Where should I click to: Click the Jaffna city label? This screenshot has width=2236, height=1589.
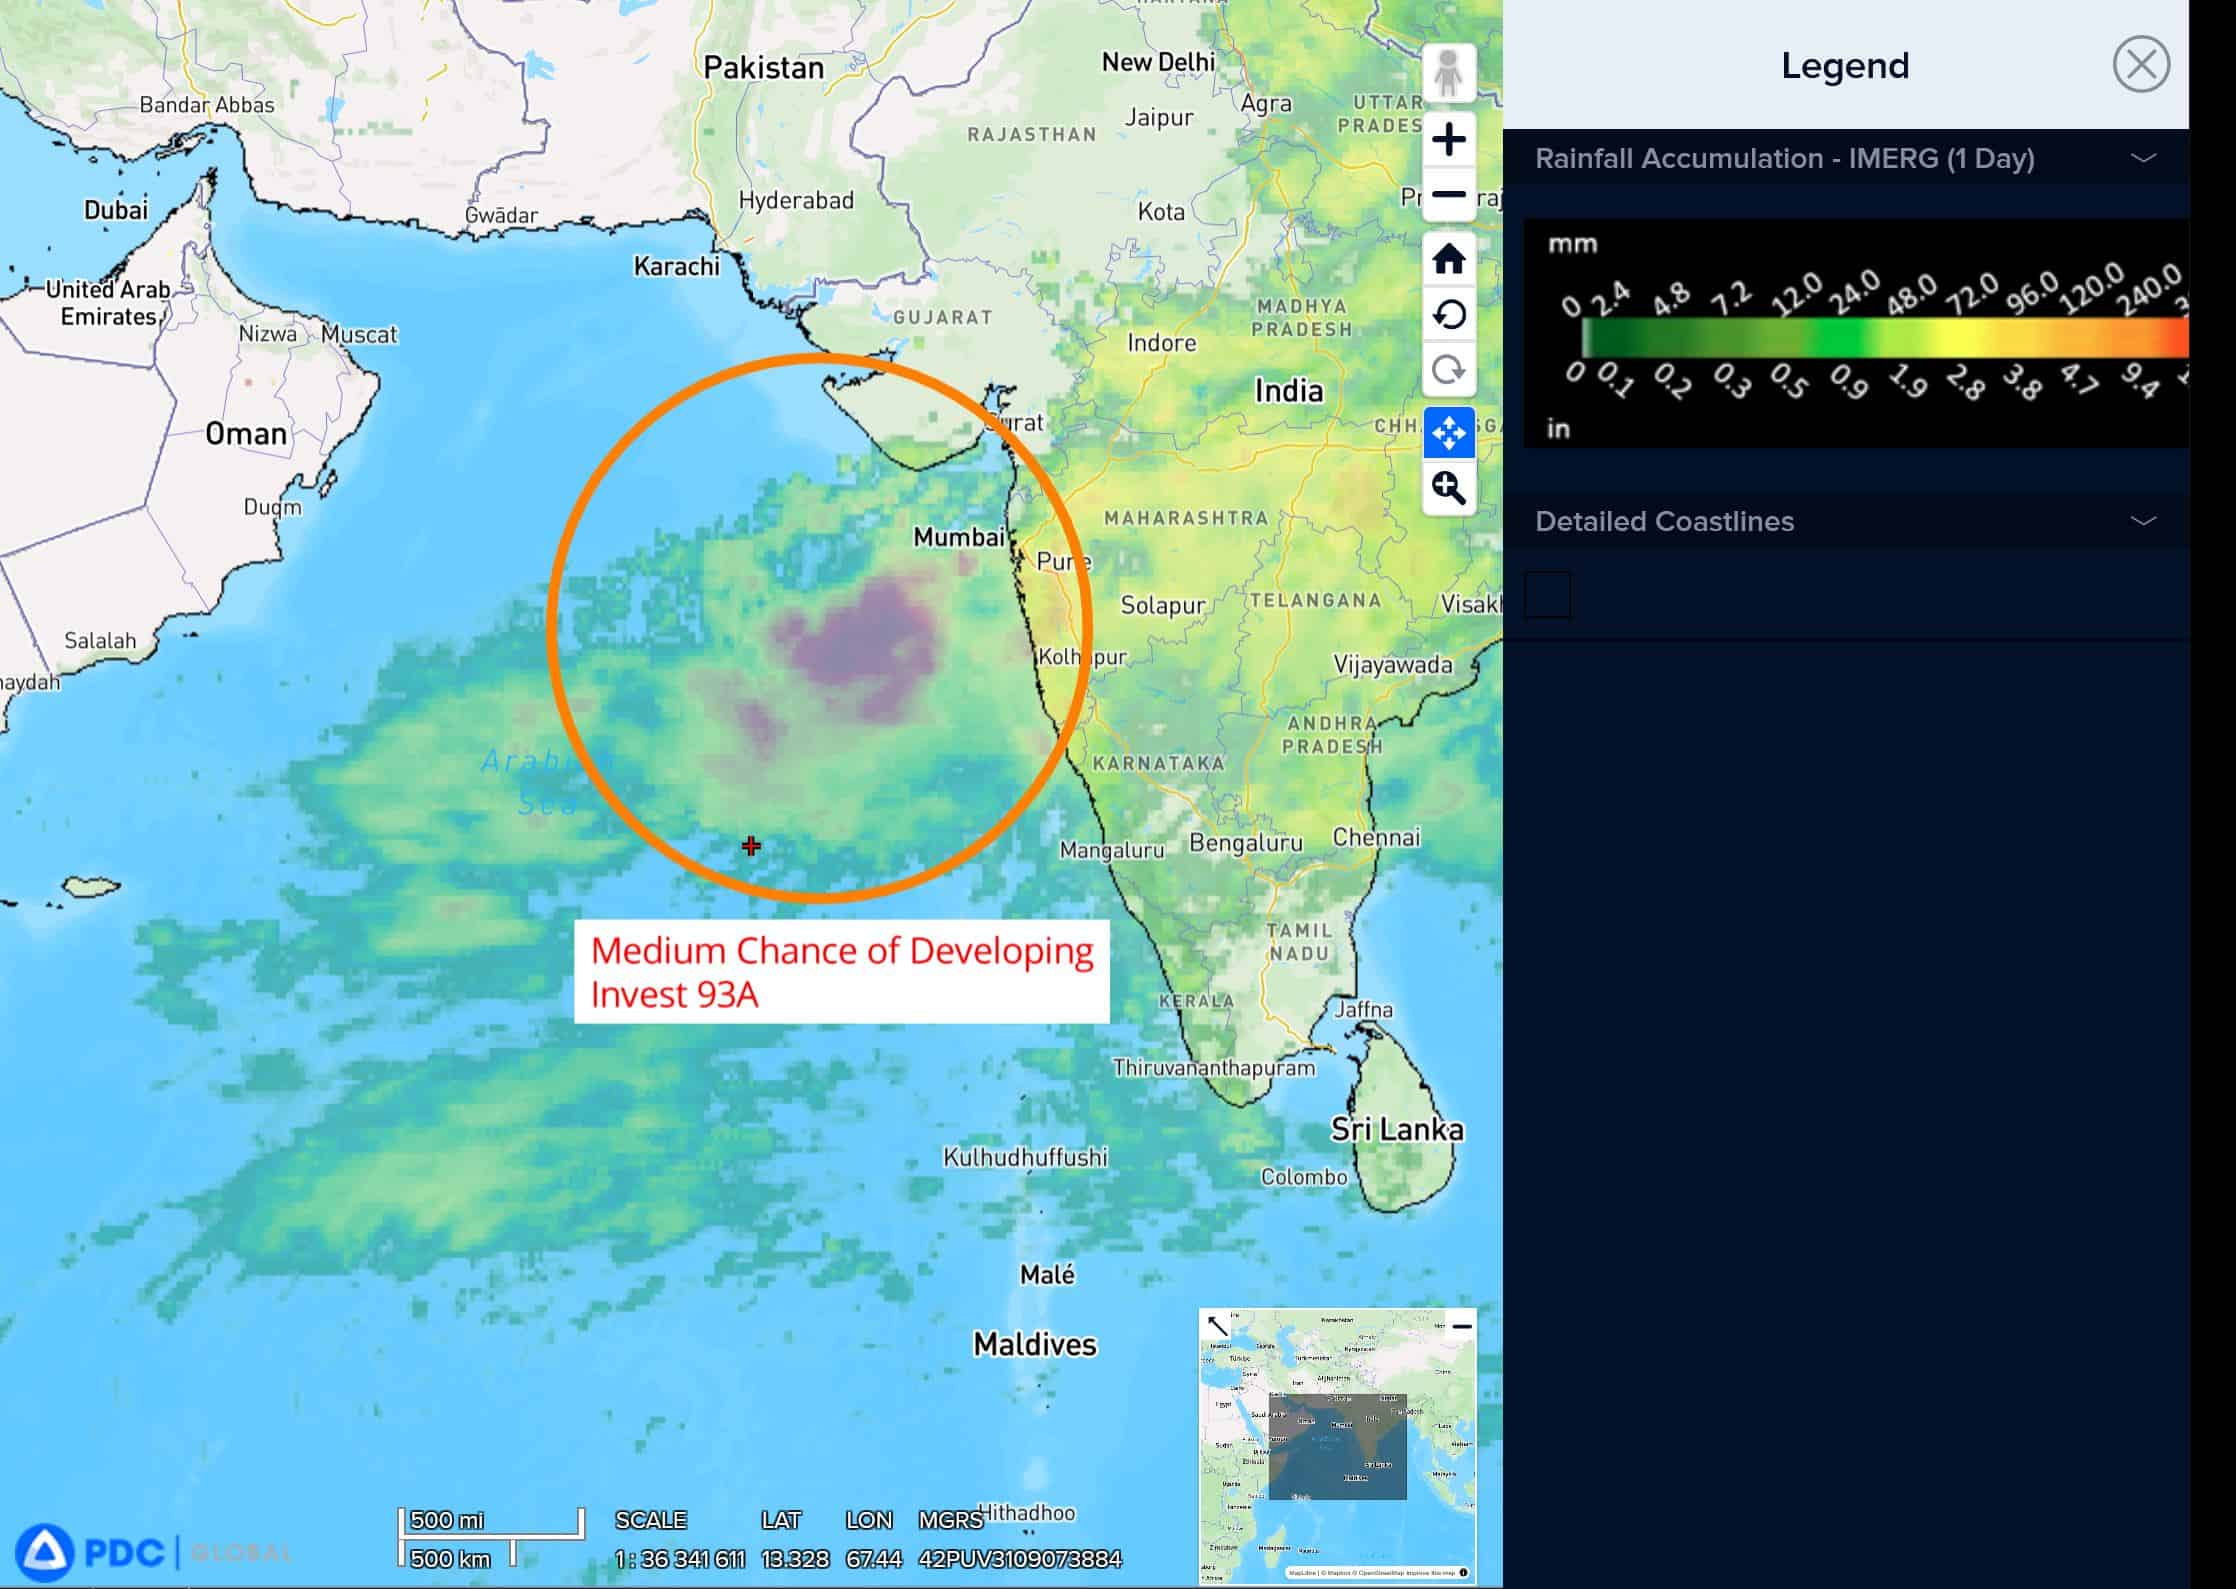point(1363,1009)
